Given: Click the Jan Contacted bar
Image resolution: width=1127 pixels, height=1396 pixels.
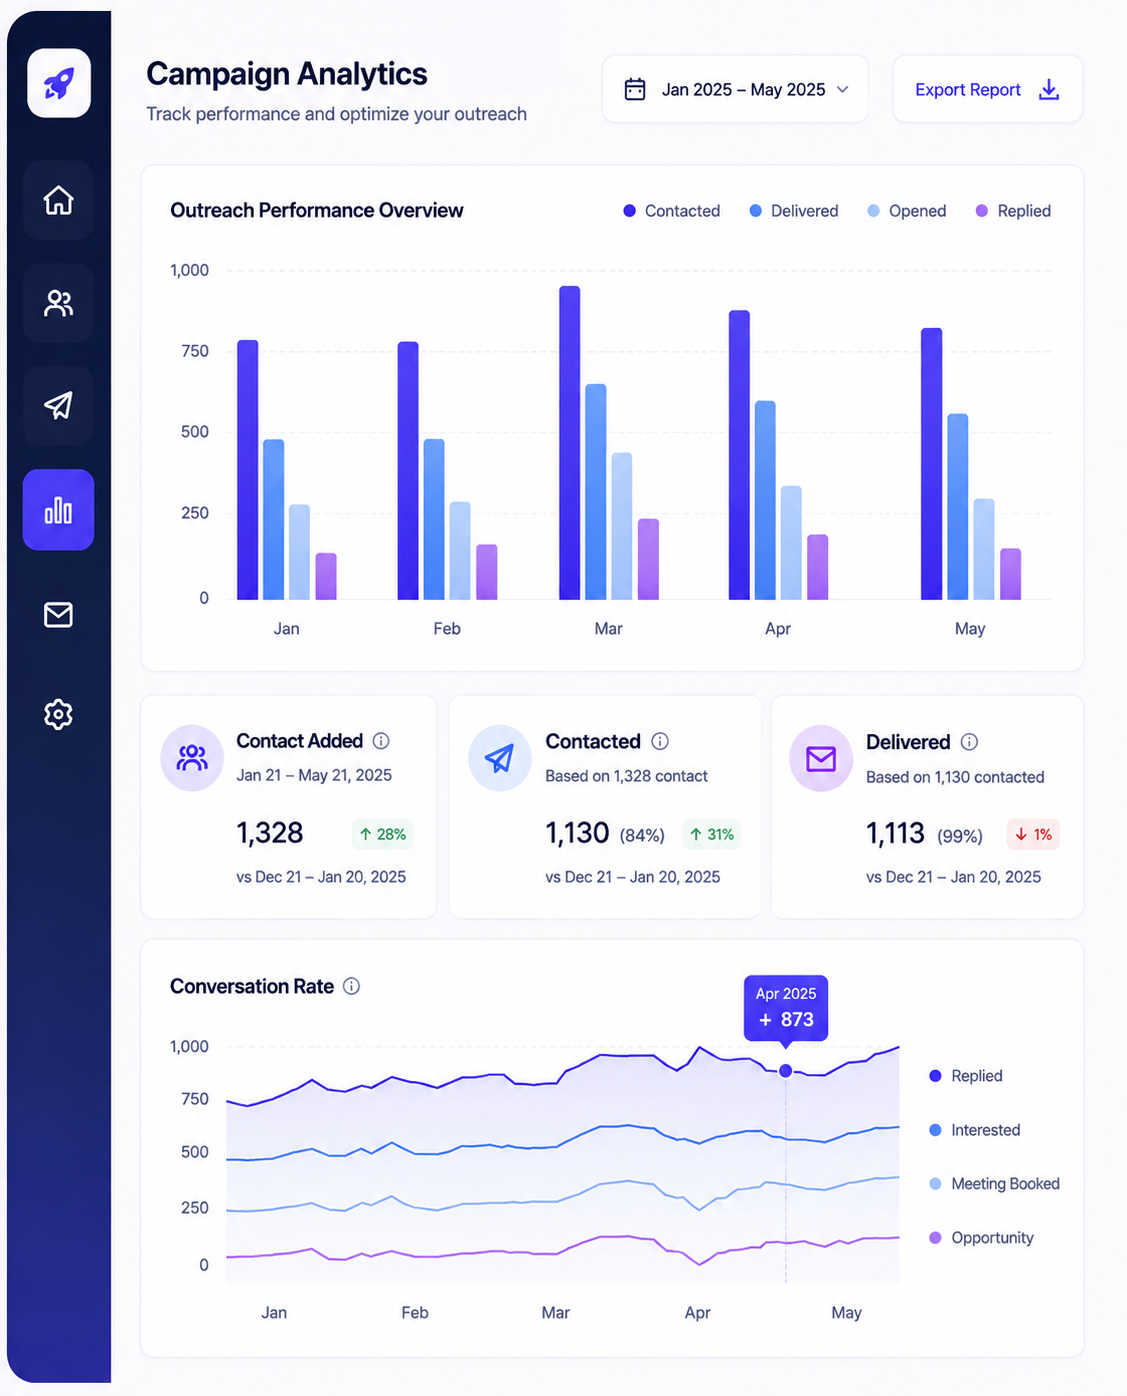Looking at the screenshot, I should point(248,470).
